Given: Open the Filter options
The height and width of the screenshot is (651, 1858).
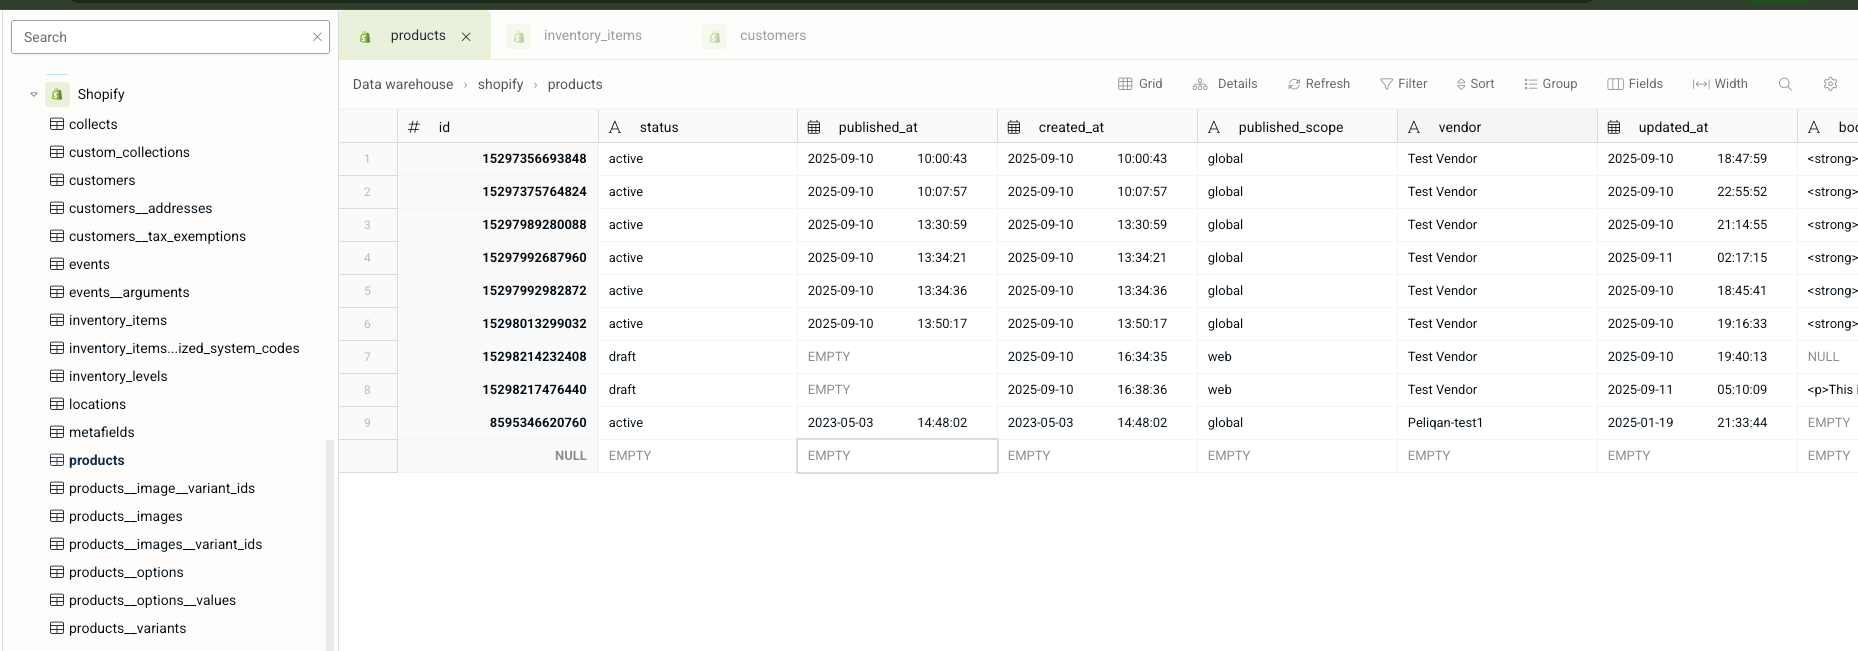Looking at the screenshot, I should tap(1403, 84).
